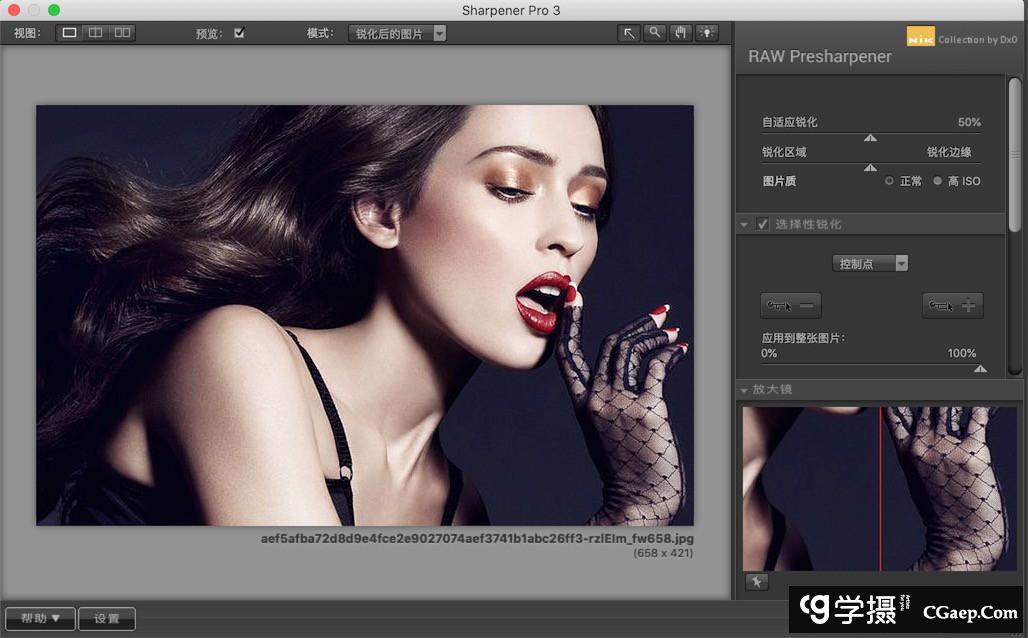Select the arrow pointer tool
This screenshot has height=638, width=1028.
[629, 33]
